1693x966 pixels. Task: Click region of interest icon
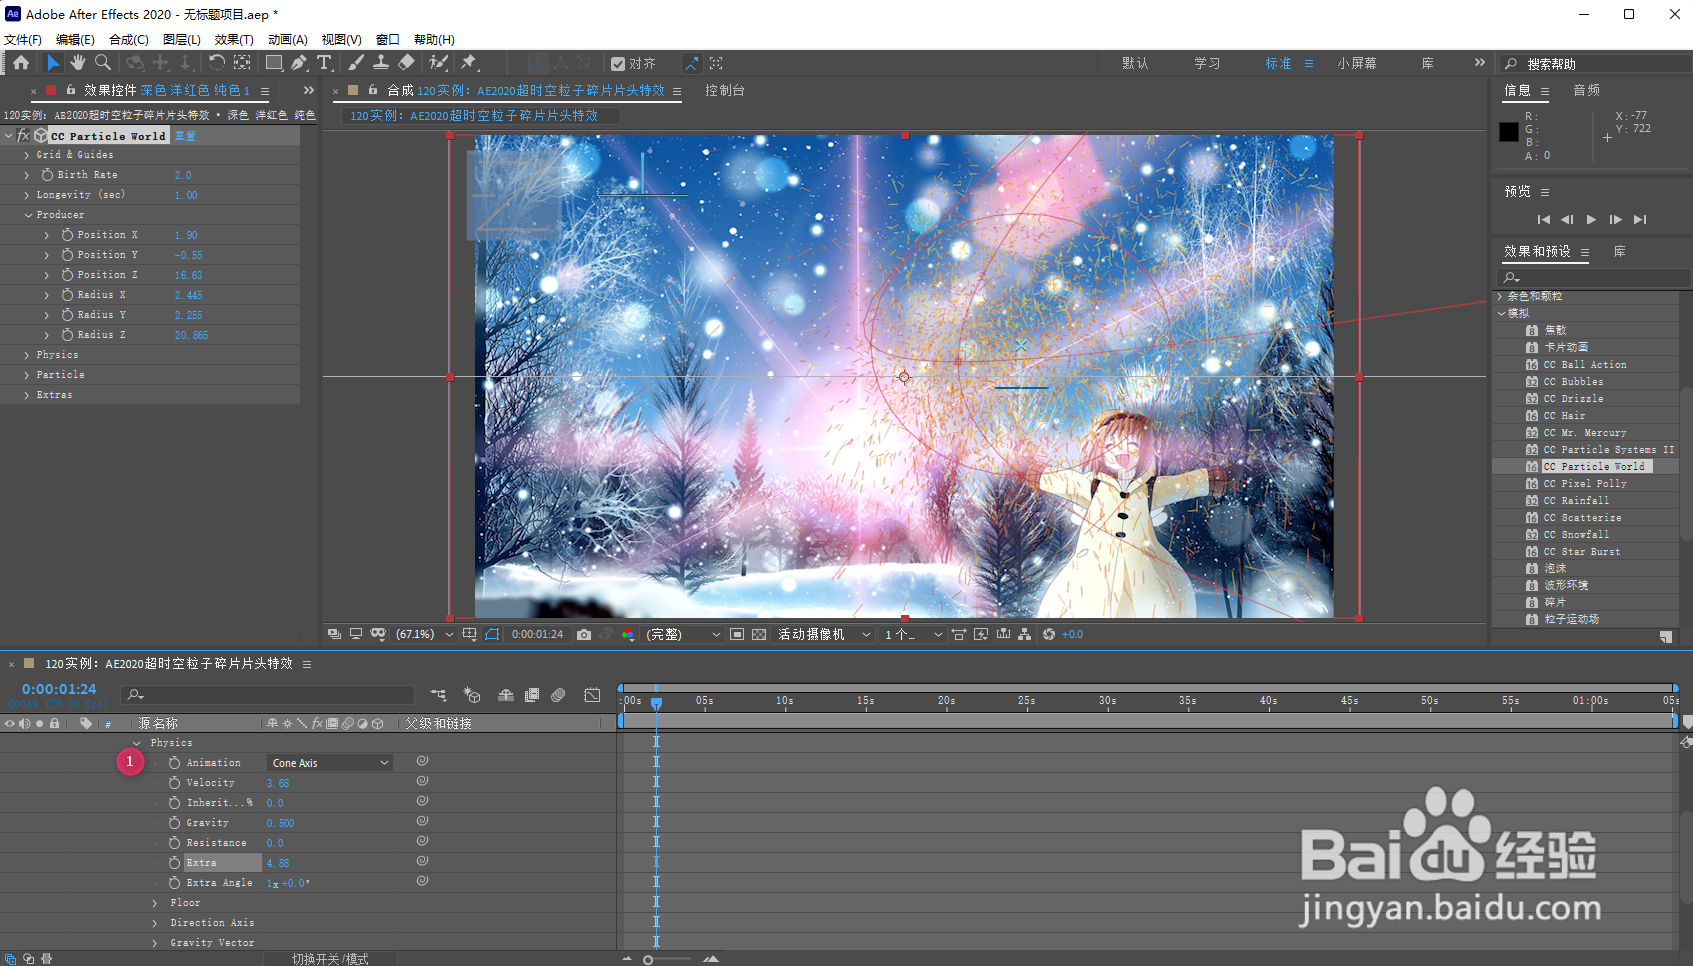pyautogui.click(x=737, y=634)
